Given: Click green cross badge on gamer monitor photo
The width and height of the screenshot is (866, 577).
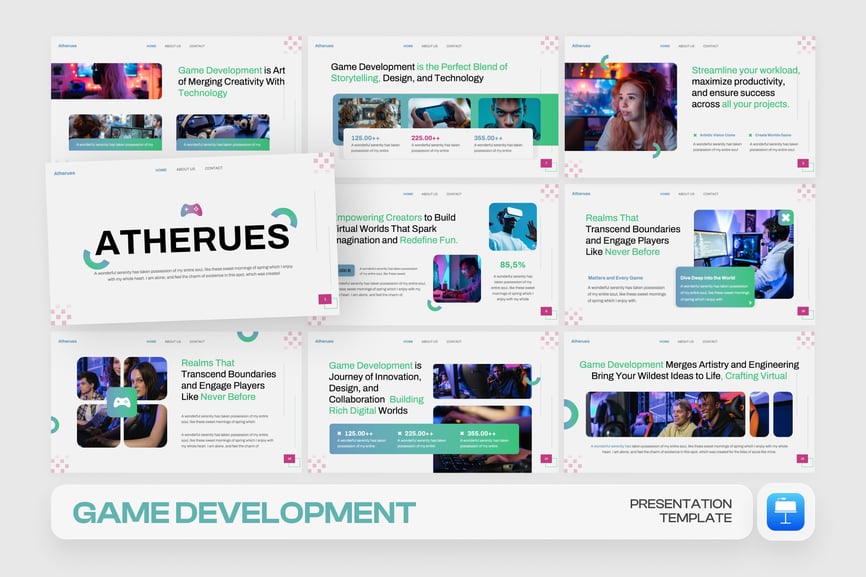Looking at the screenshot, I should 785,218.
